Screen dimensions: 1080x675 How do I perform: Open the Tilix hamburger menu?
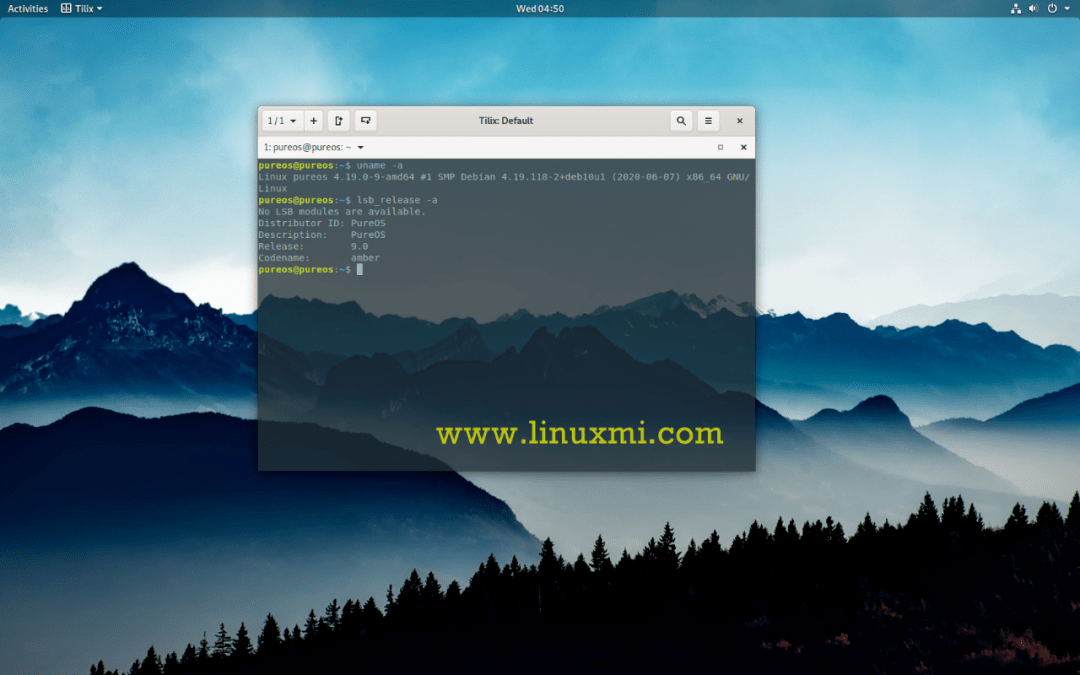[708, 120]
